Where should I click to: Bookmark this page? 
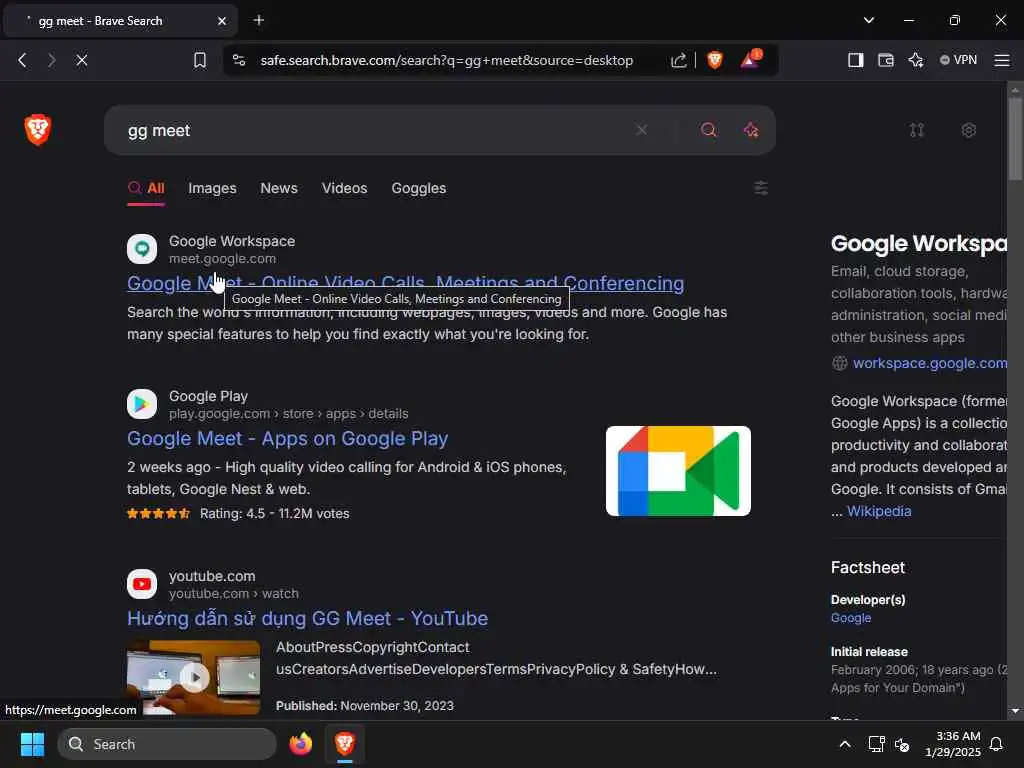[200, 60]
